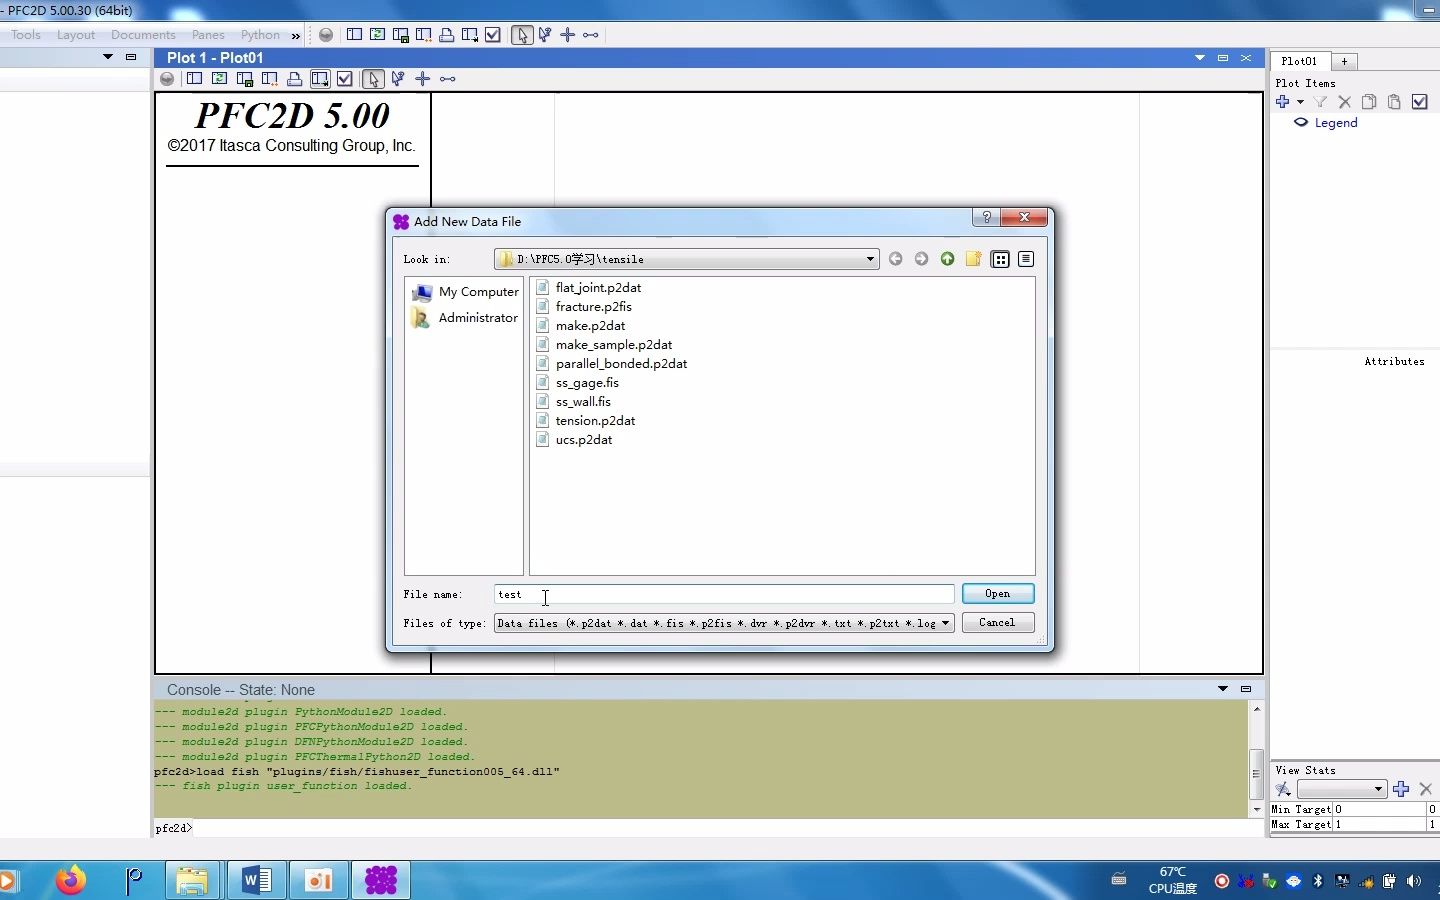Click the refresh icon in the main top toolbar

coord(377,35)
